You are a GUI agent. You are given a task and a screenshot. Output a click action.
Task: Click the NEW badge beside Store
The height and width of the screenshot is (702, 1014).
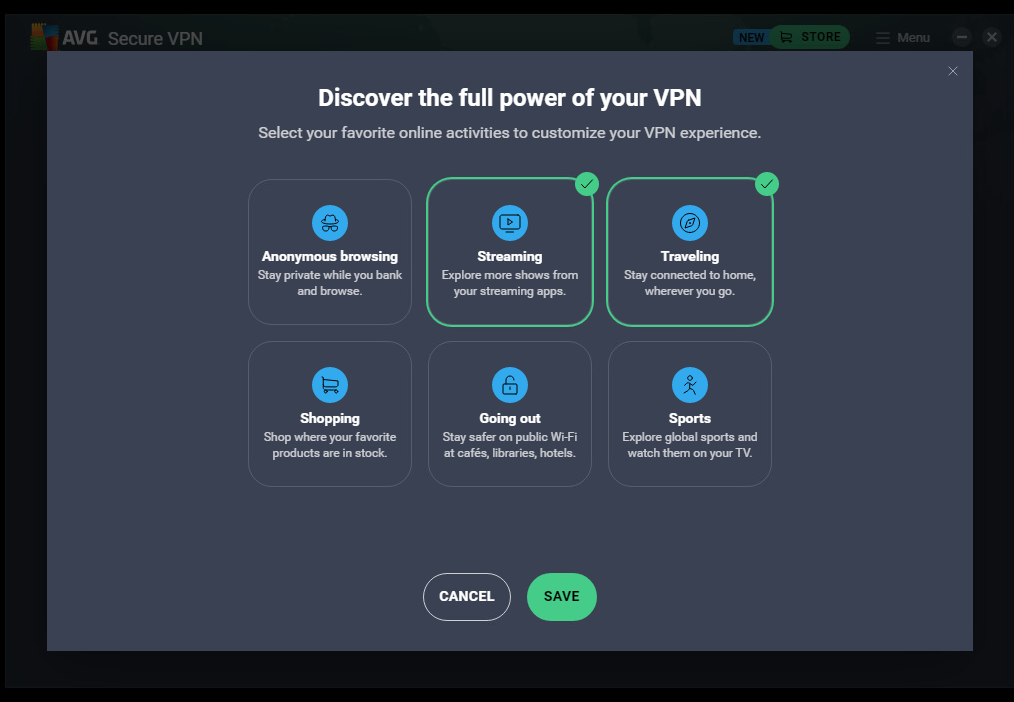(750, 38)
